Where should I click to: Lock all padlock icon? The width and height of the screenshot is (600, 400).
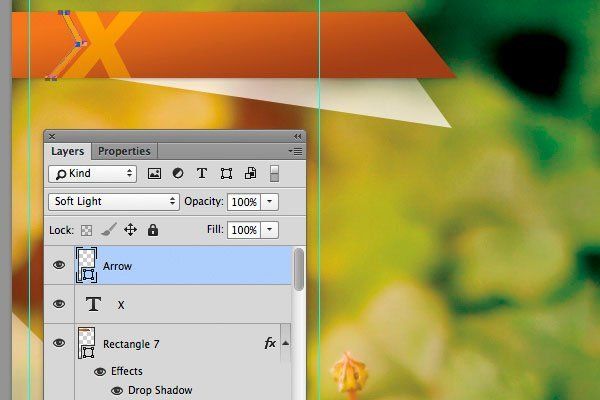(x=153, y=230)
